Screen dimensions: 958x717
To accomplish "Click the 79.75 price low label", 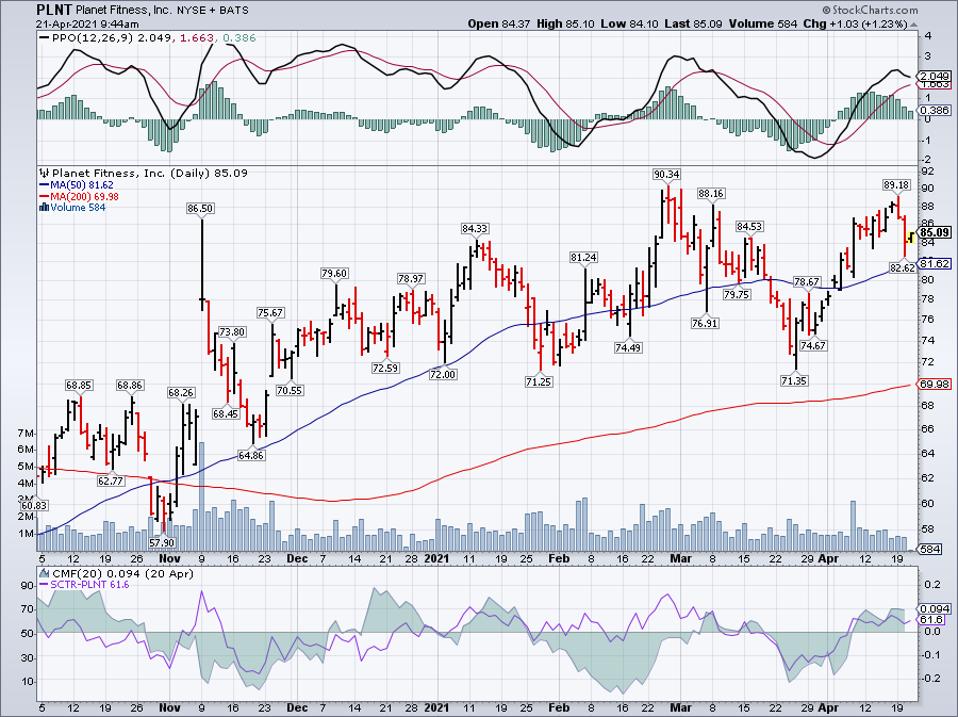I will [x=737, y=294].
